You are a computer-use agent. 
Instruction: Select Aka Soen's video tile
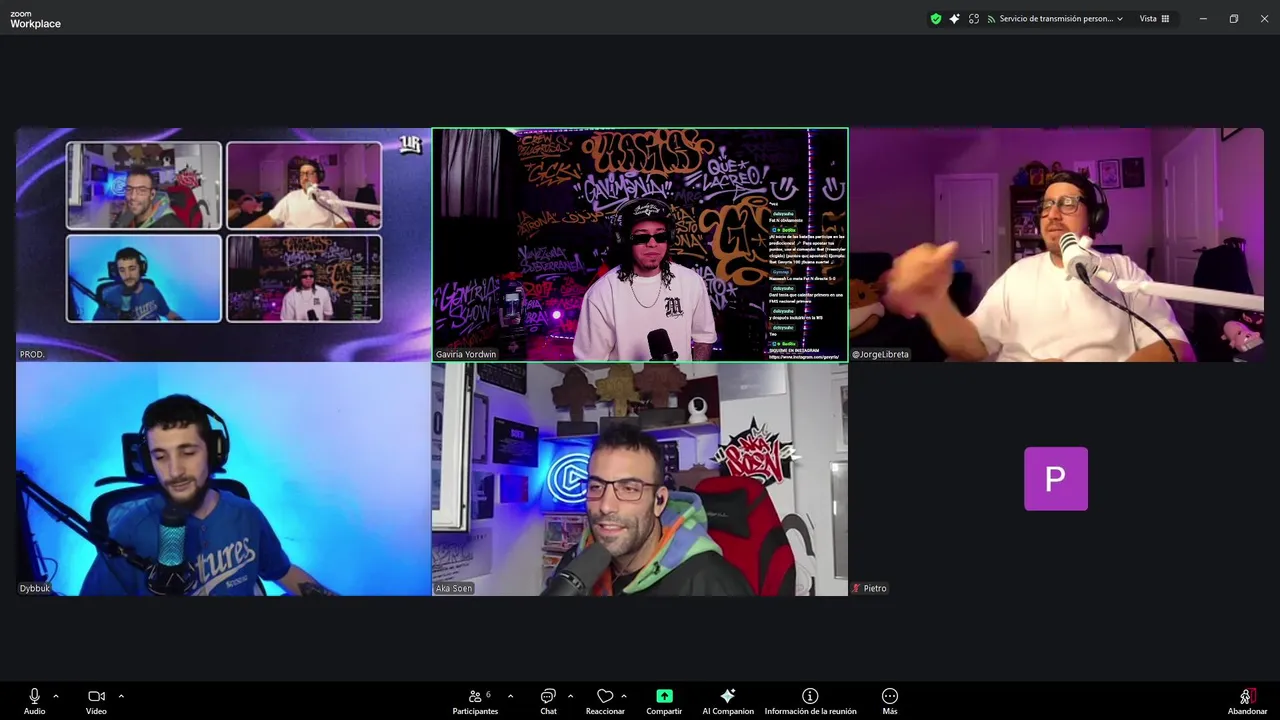[x=640, y=479]
